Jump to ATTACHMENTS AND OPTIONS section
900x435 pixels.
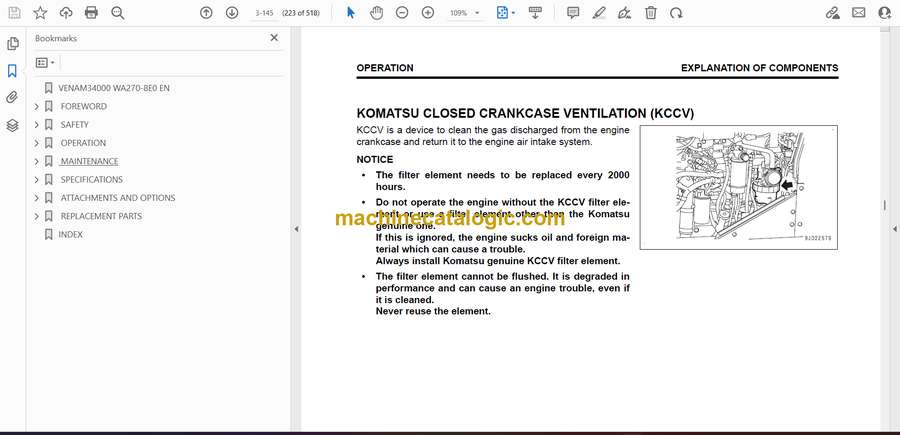(118, 198)
